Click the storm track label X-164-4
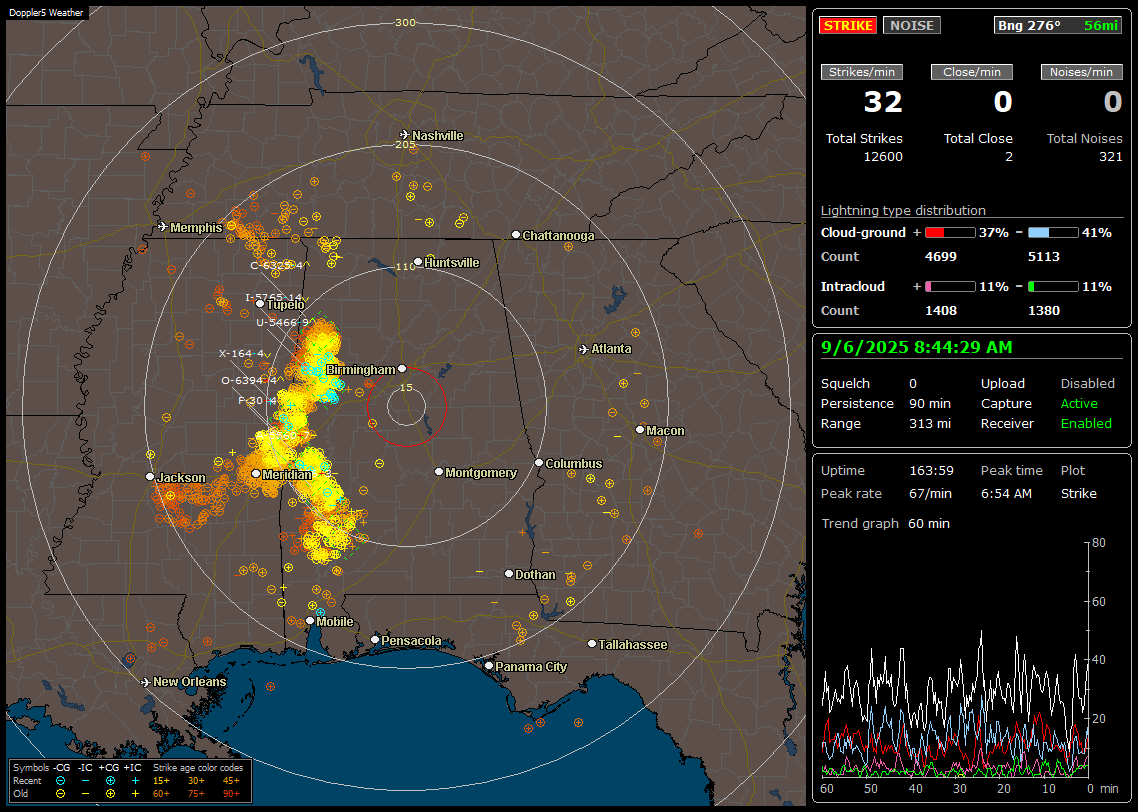 click(242, 353)
